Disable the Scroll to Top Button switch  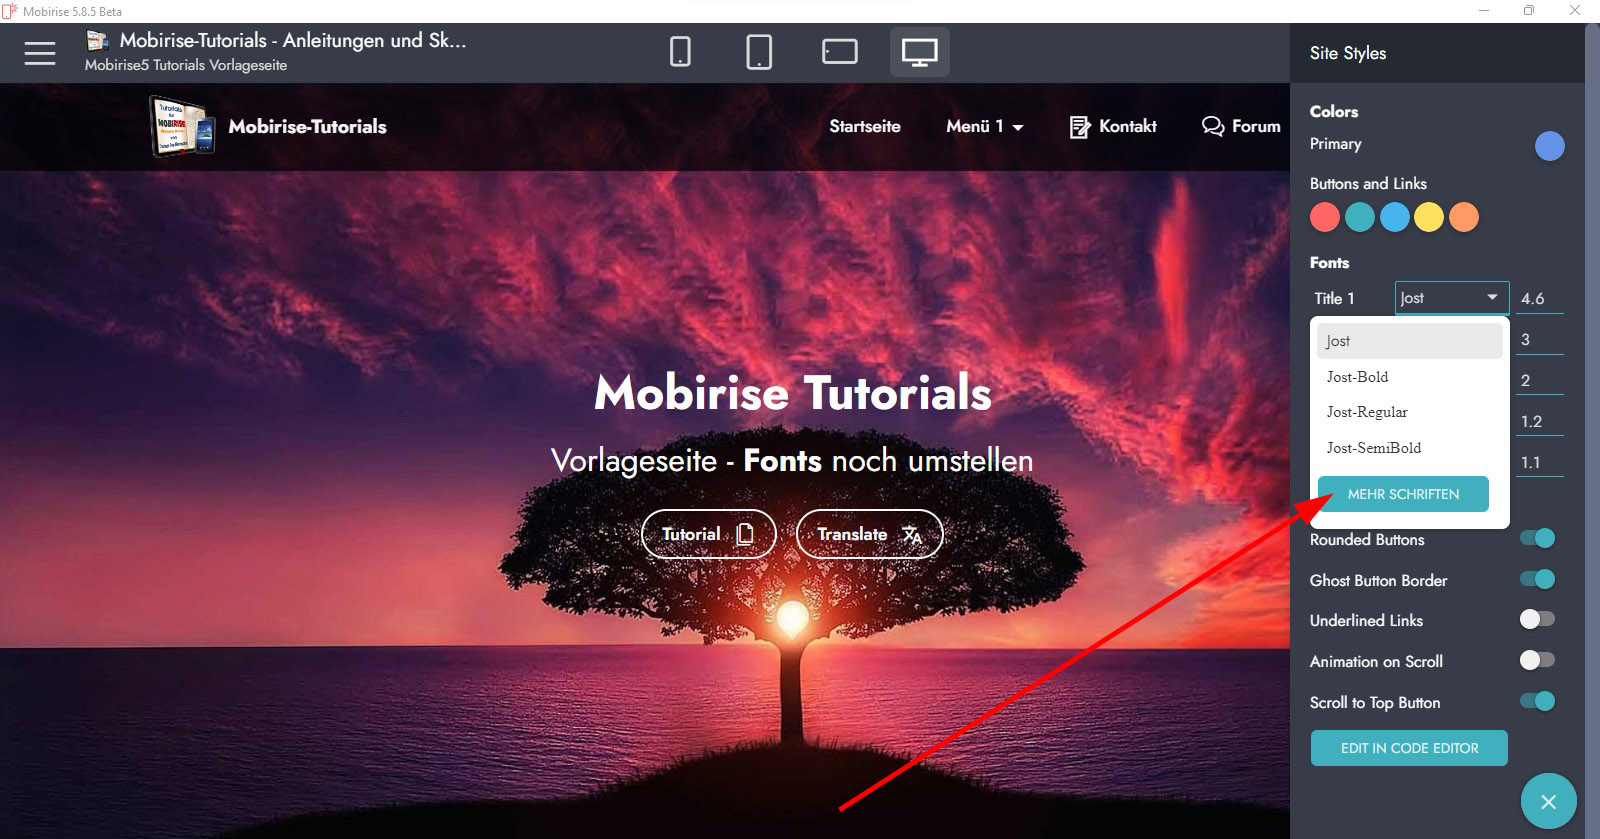pos(1537,701)
